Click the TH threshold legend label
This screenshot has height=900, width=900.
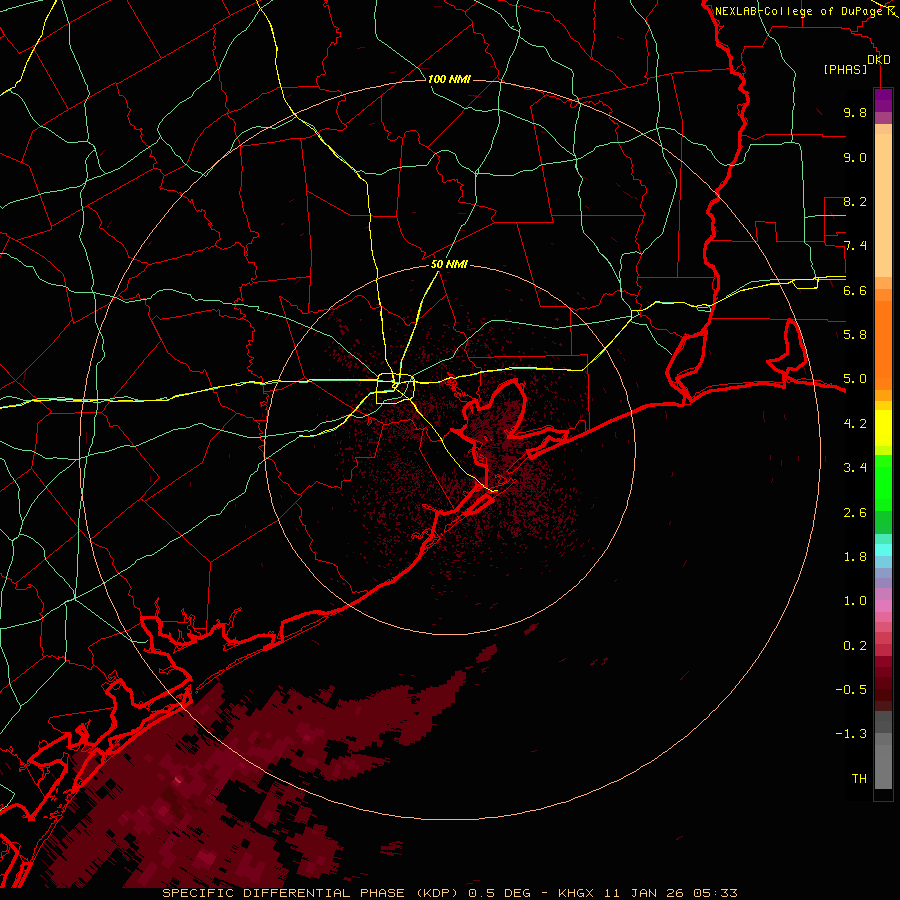tap(859, 779)
